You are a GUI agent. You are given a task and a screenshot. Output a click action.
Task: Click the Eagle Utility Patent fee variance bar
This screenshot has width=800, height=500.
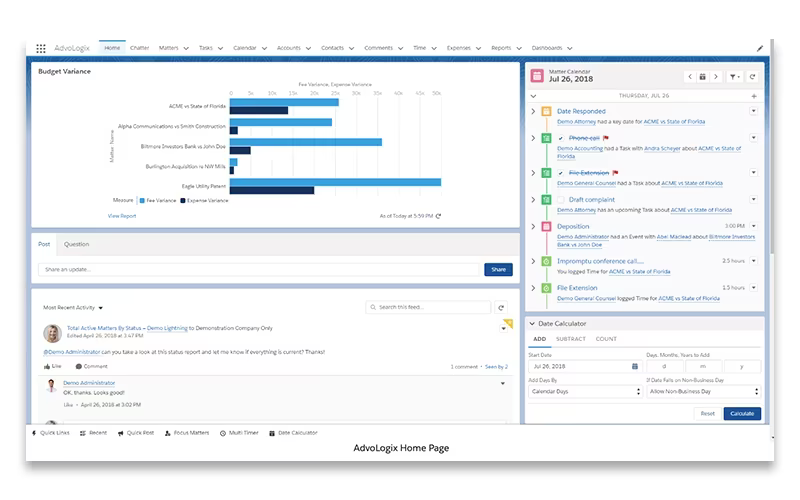[x=335, y=182]
